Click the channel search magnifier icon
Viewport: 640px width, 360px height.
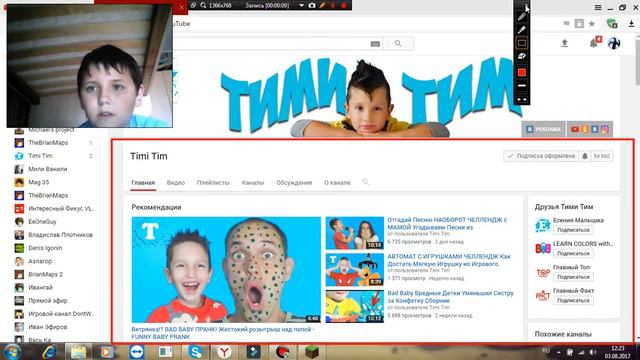(365, 182)
